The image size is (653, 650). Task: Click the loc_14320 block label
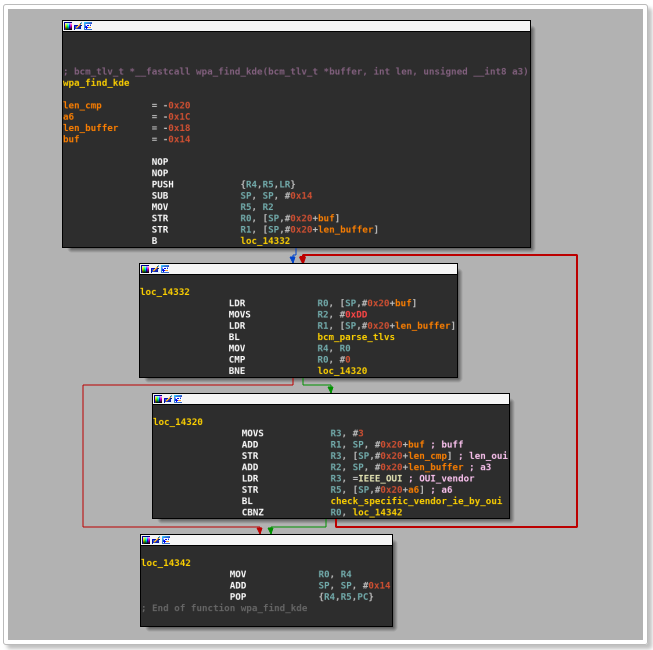tap(178, 422)
